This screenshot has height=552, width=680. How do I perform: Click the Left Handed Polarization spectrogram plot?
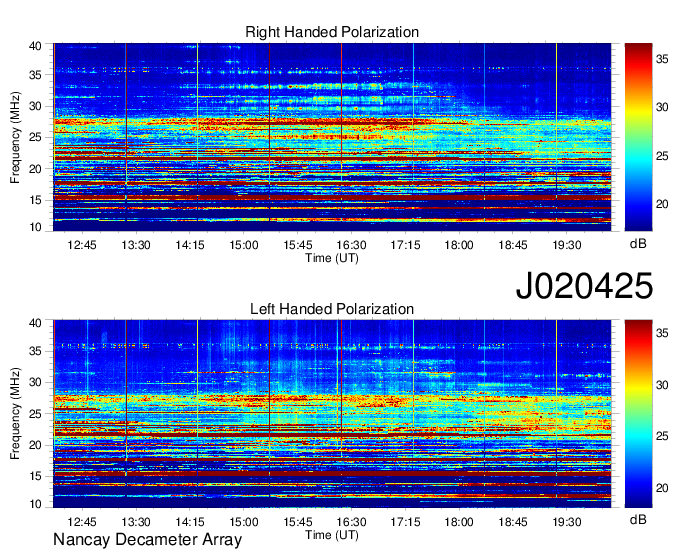pos(332,414)
